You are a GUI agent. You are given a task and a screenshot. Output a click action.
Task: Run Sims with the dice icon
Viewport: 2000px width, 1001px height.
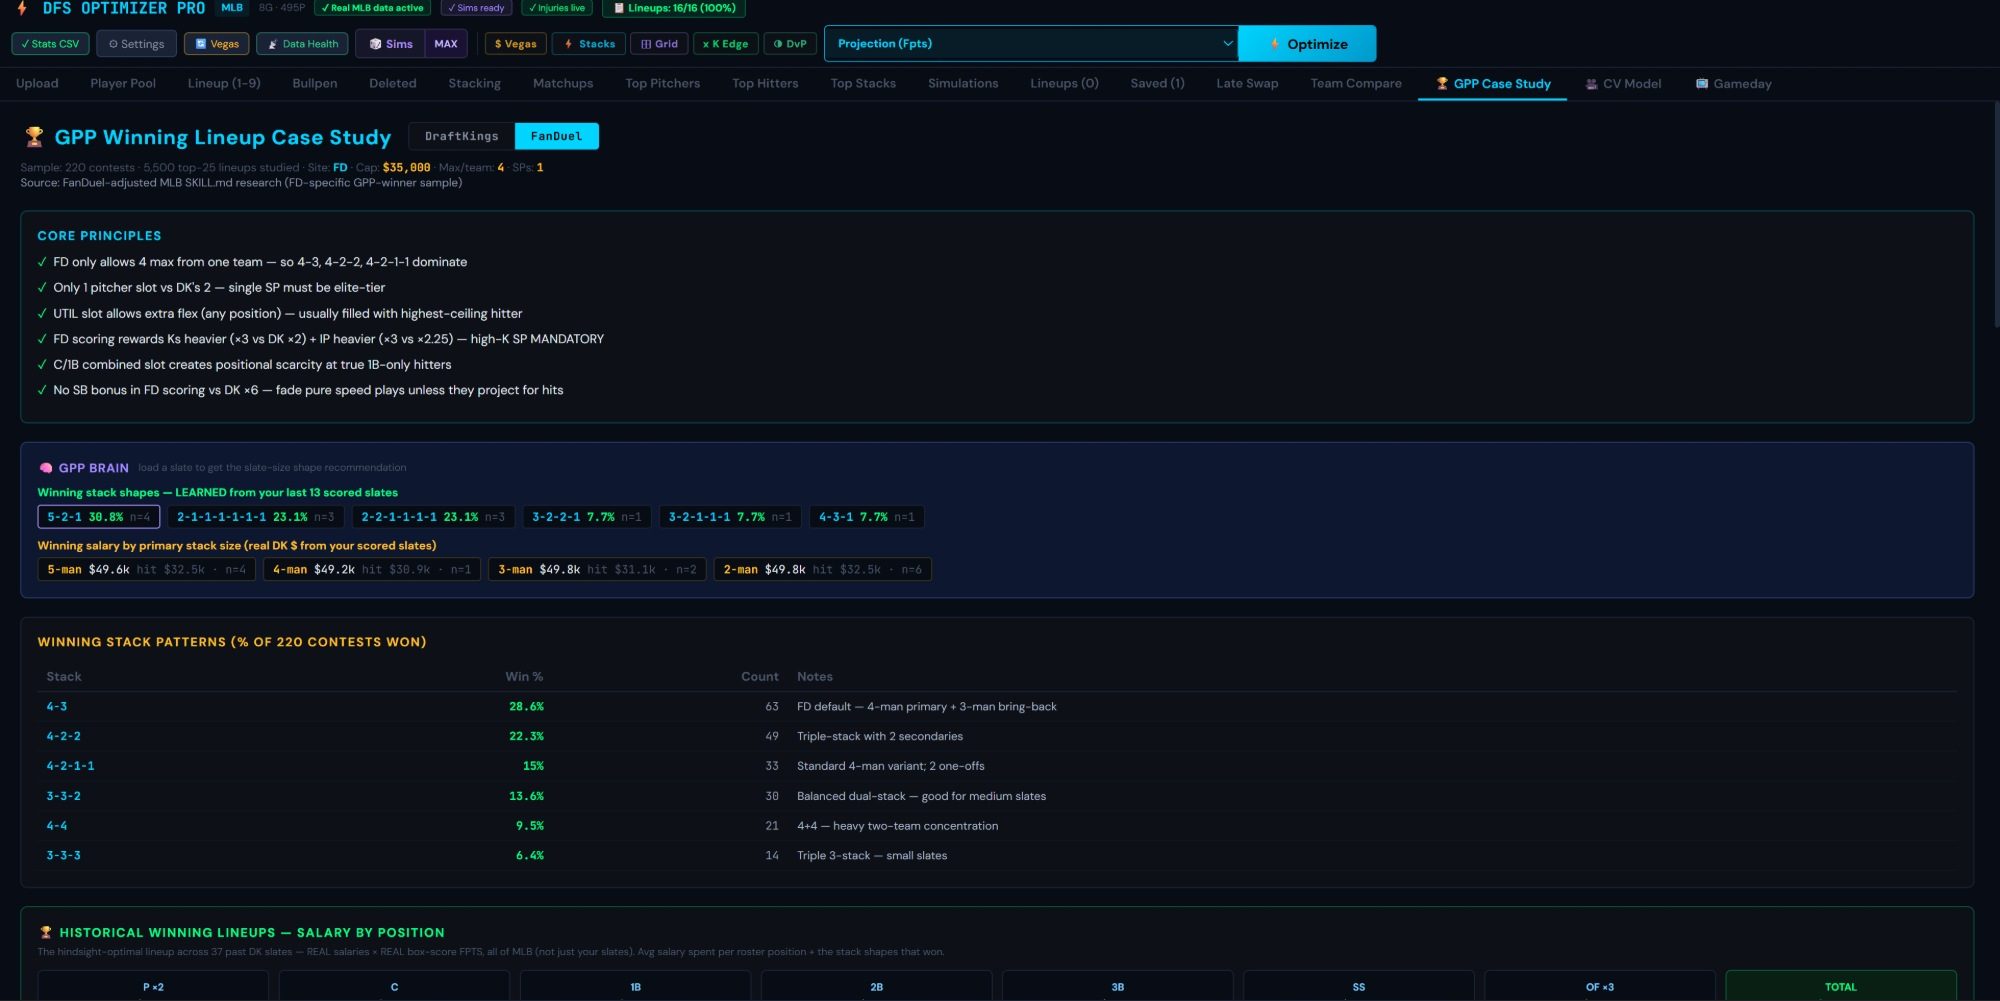[391, 44]
